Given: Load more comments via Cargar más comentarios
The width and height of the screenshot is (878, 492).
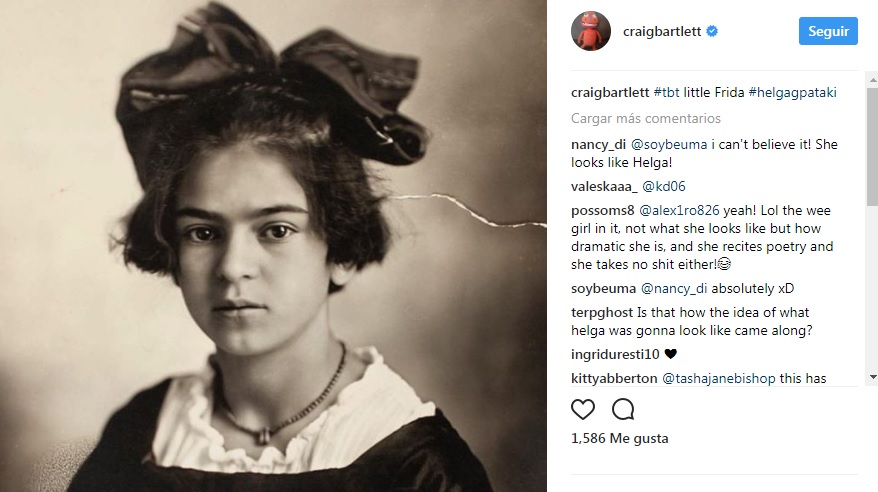Looking at the screenshot, I should click(x=646, y=119).
